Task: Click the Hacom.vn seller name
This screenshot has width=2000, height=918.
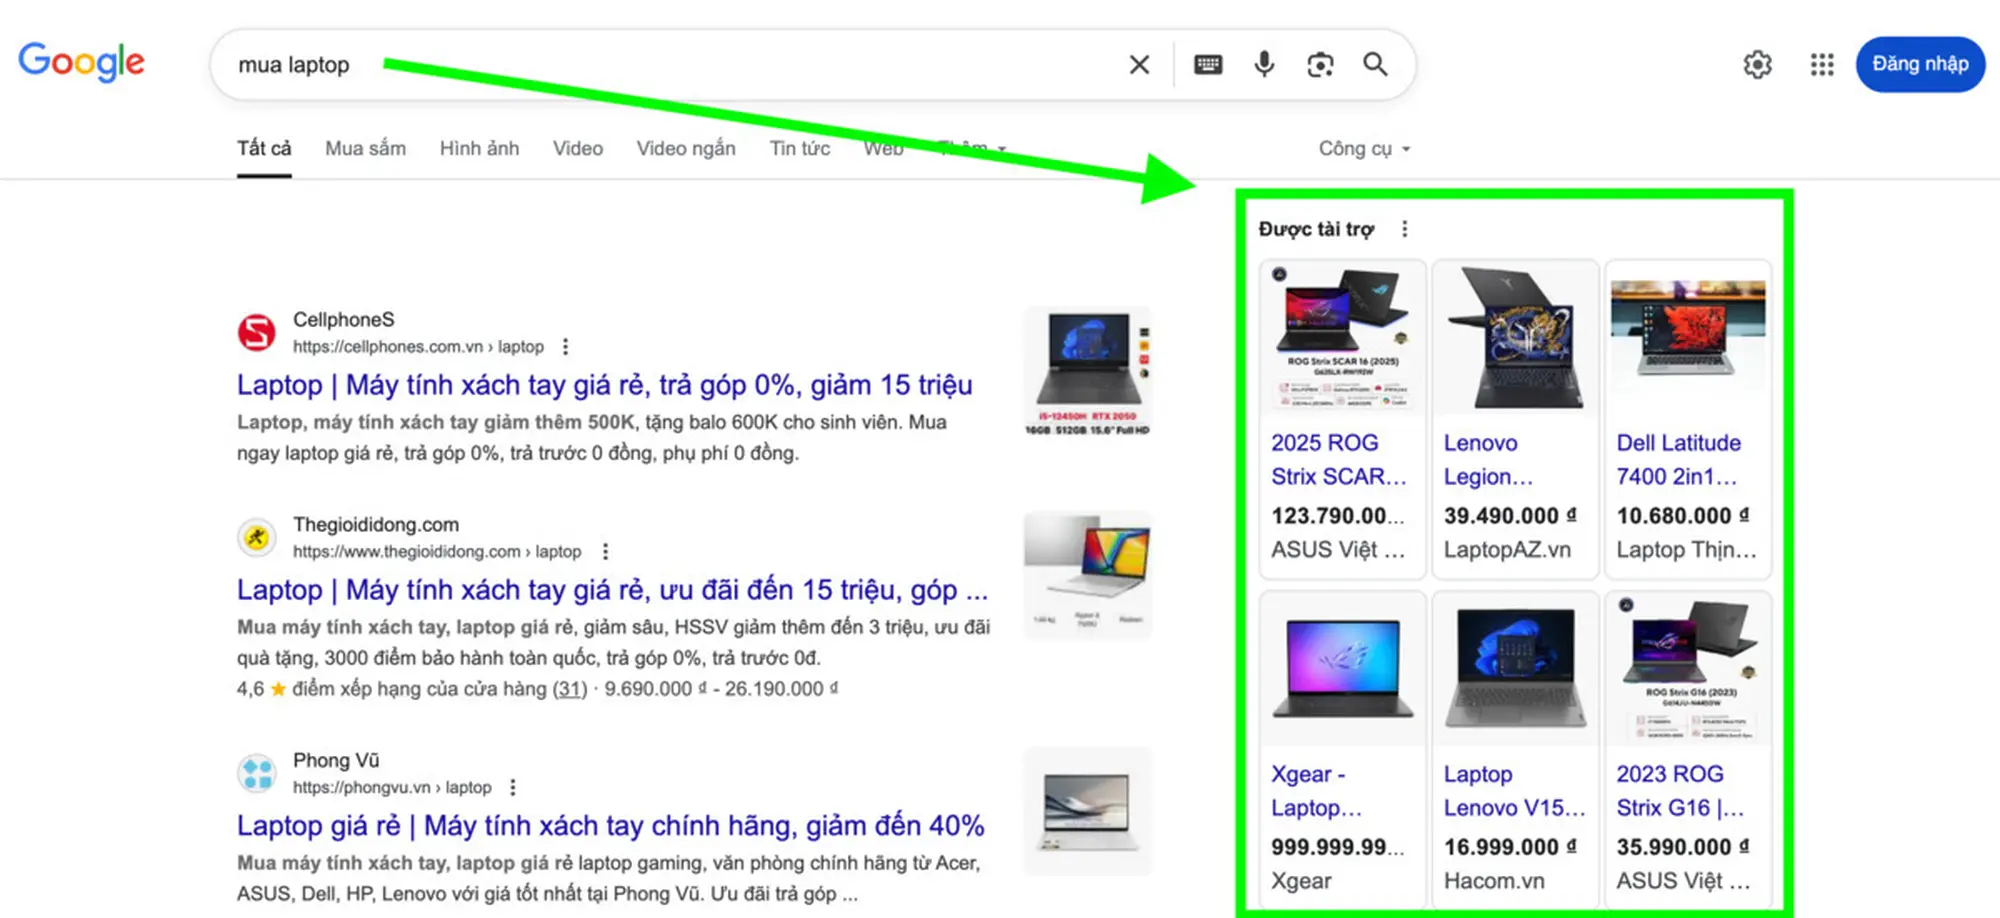Action: click(x=1494, y=881)
